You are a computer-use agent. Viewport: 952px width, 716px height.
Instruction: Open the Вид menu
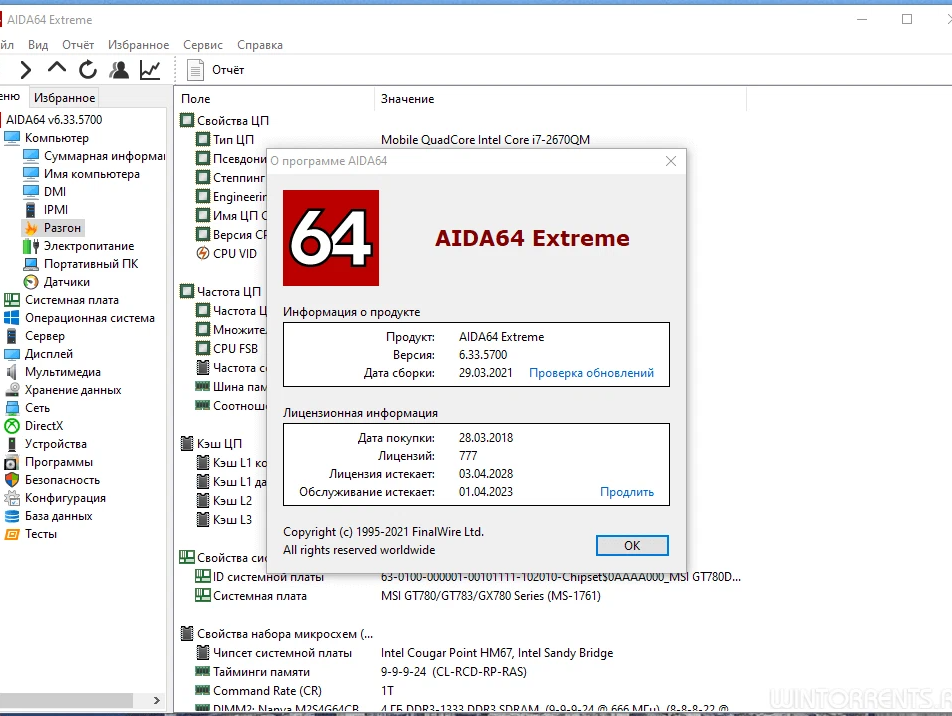point(38,45)
